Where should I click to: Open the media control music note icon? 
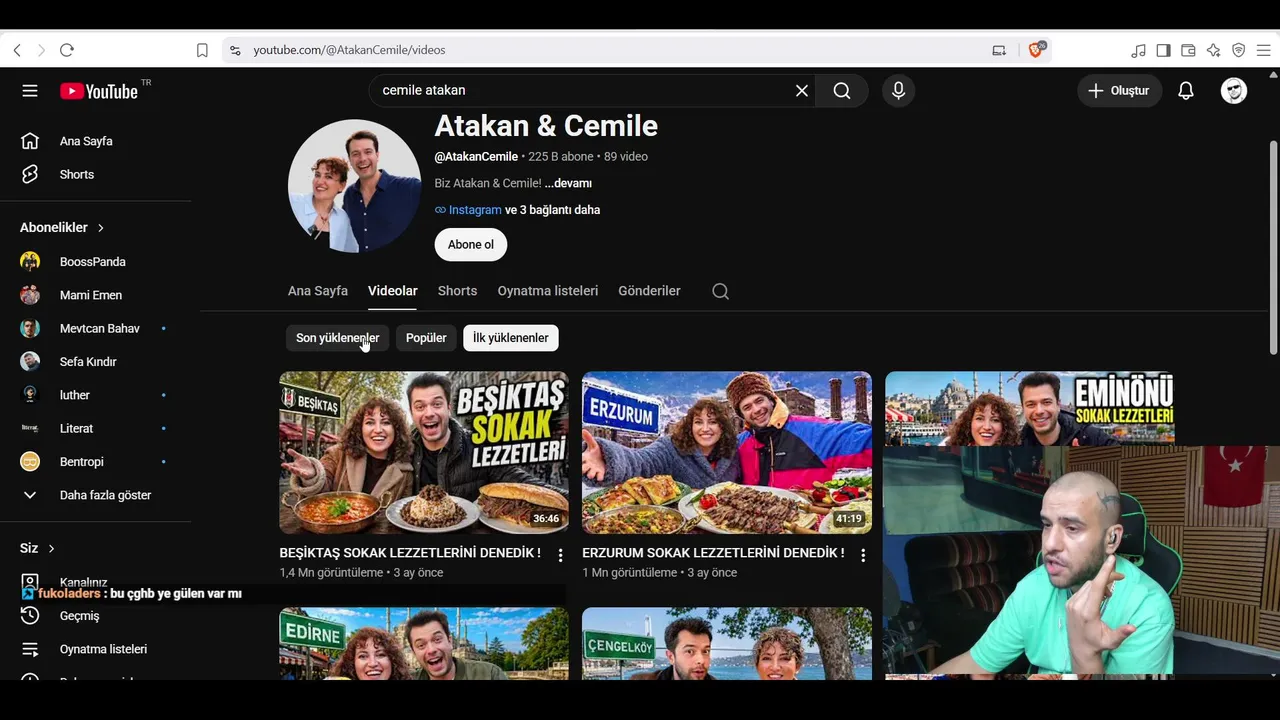coord(1138,50)
